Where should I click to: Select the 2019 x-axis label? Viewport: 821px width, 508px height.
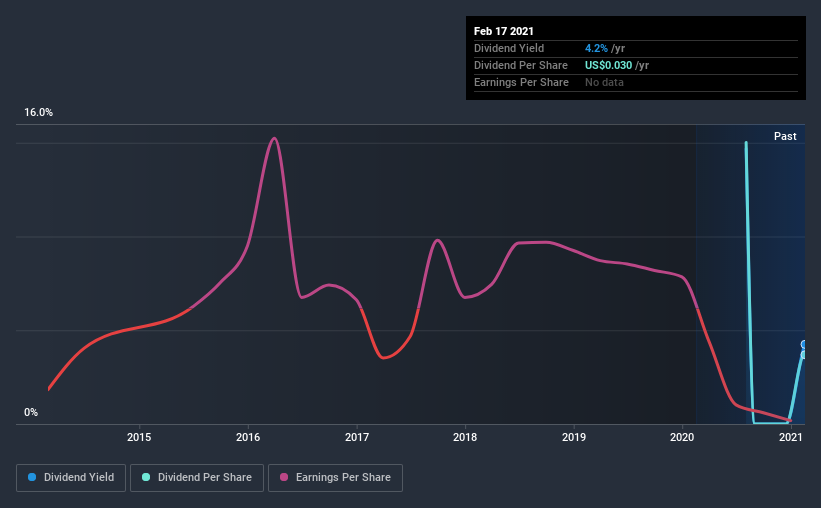pos(574,437)
